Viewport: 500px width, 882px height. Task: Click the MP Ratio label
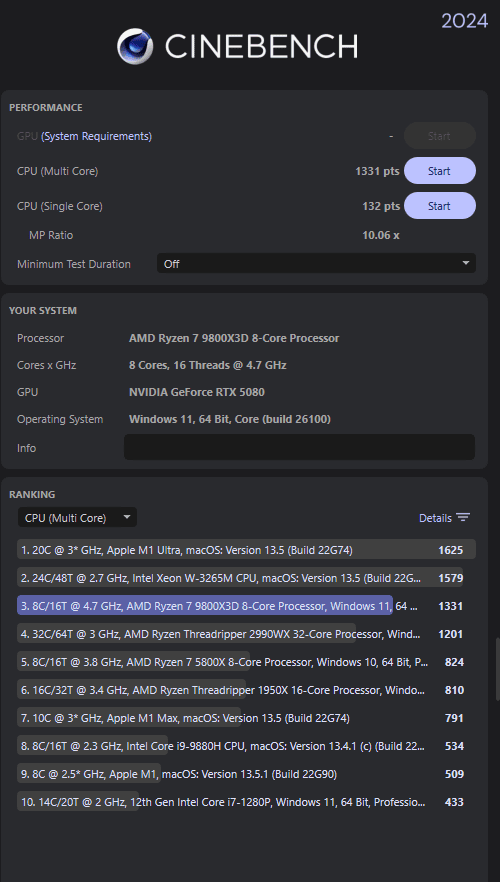[51, 235]
